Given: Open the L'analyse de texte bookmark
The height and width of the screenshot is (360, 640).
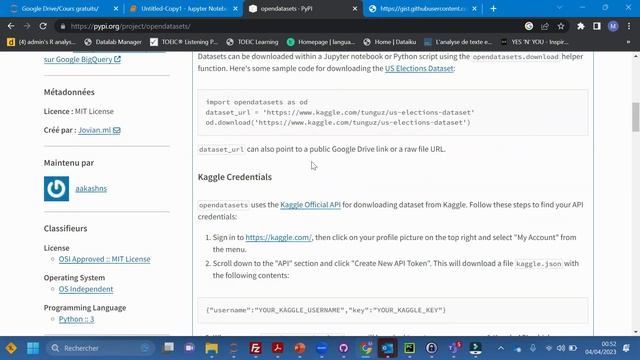Looking at the screenshot, I should [x=458, y=42].
